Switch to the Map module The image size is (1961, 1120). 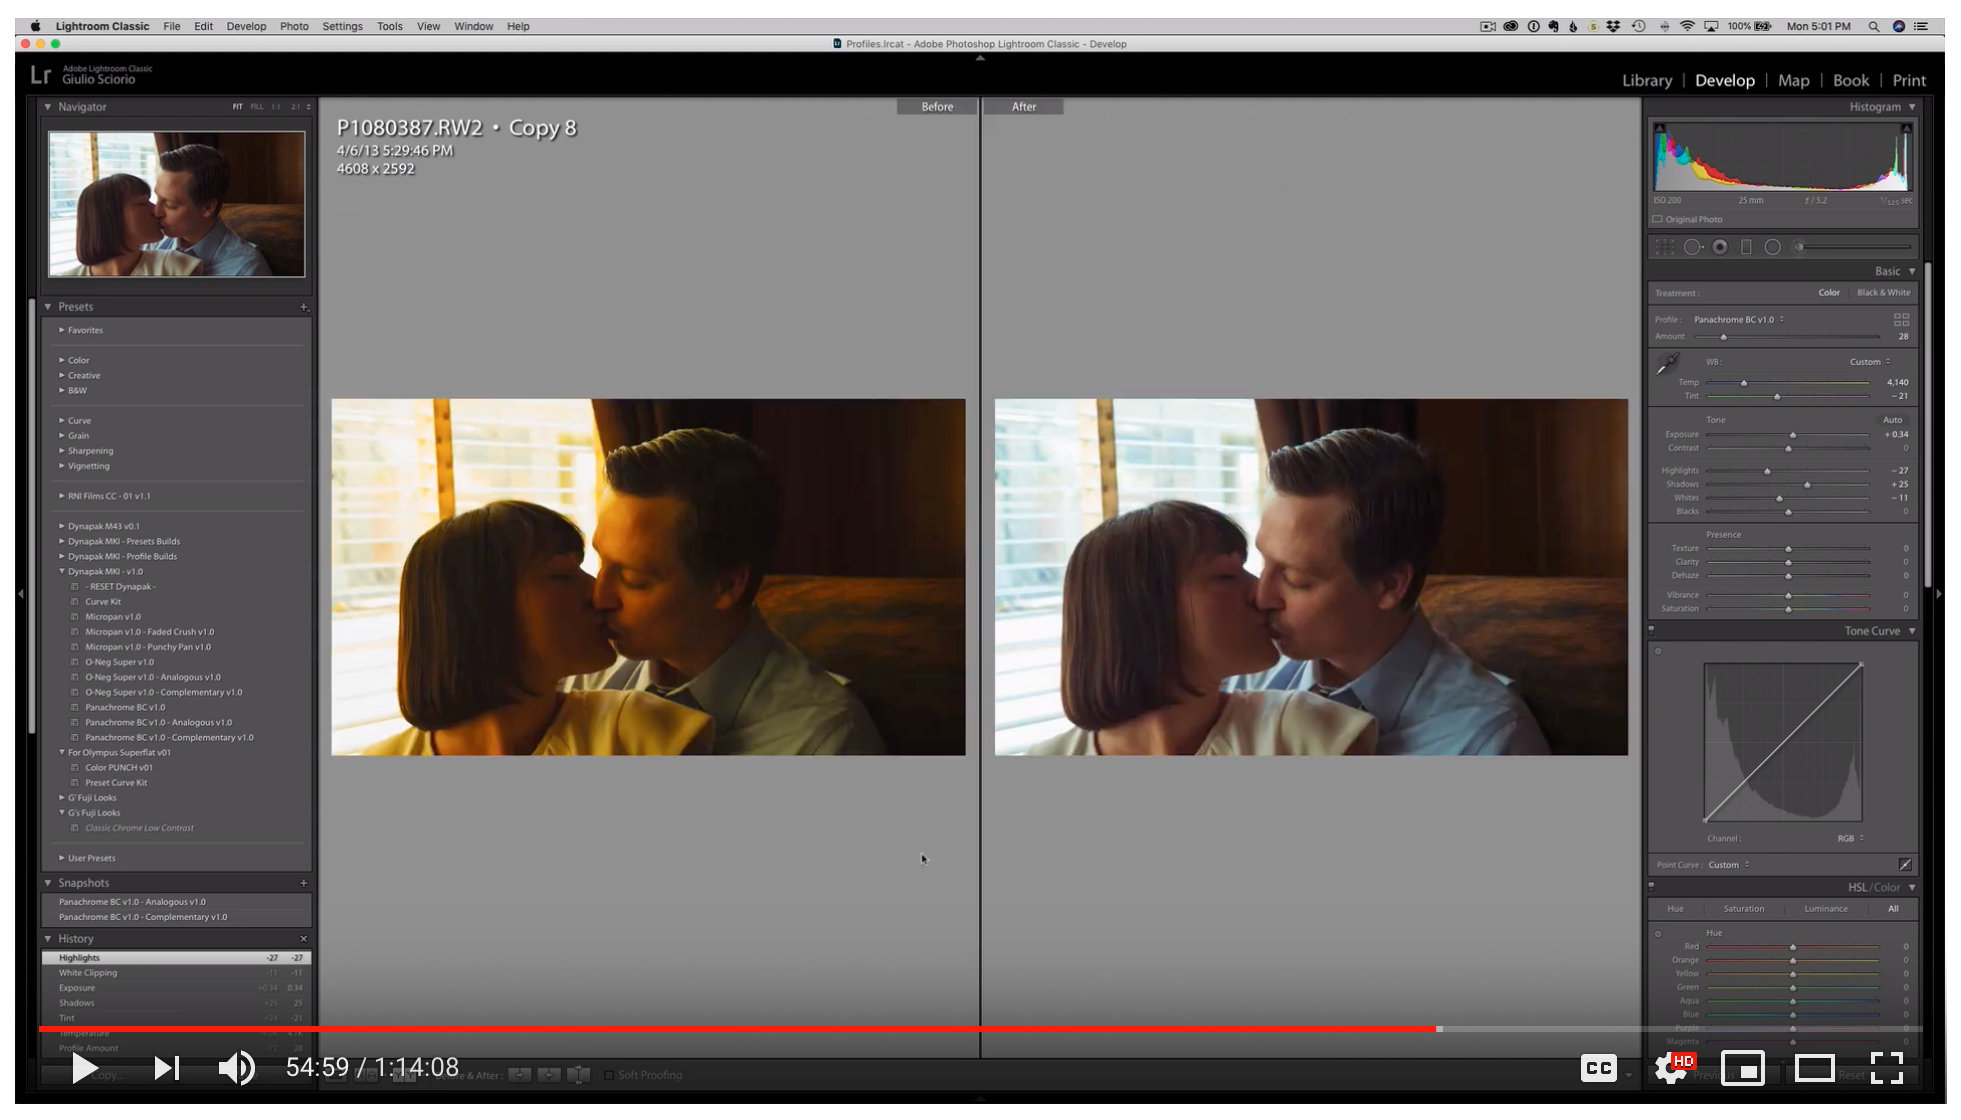(x=1793, y=81)
